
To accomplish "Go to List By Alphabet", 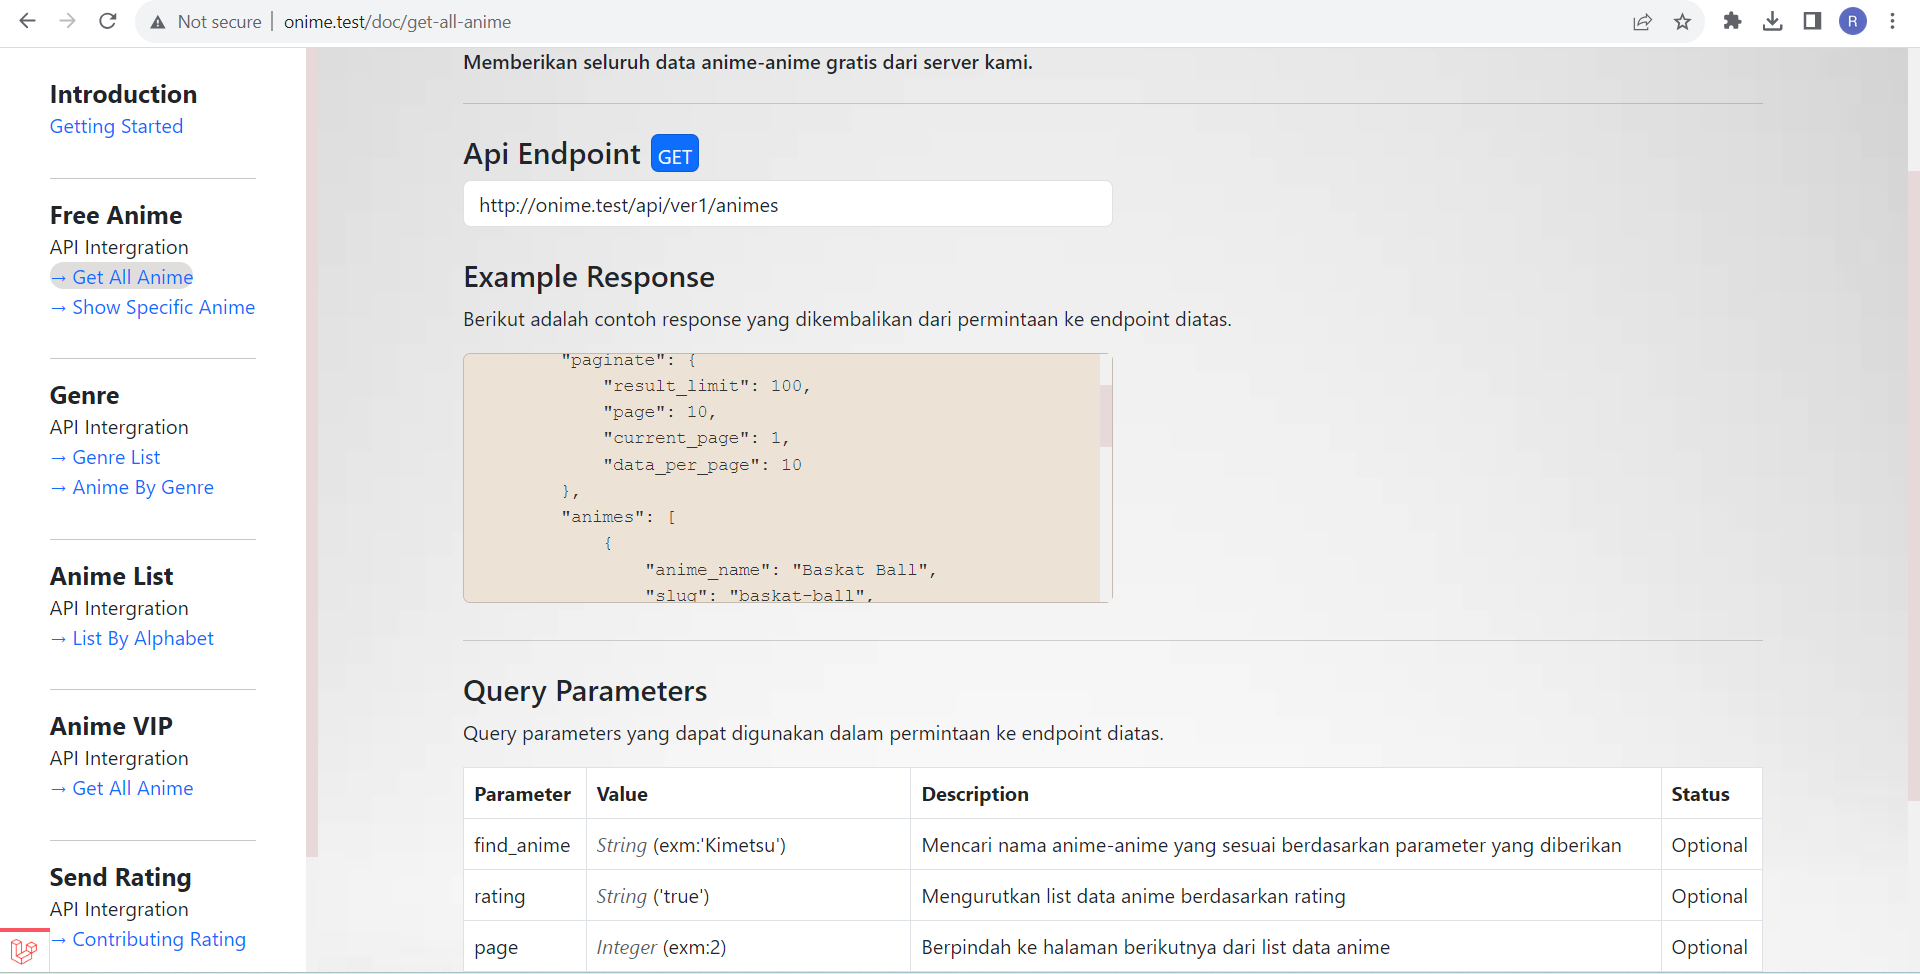I will tap(132, 638).
